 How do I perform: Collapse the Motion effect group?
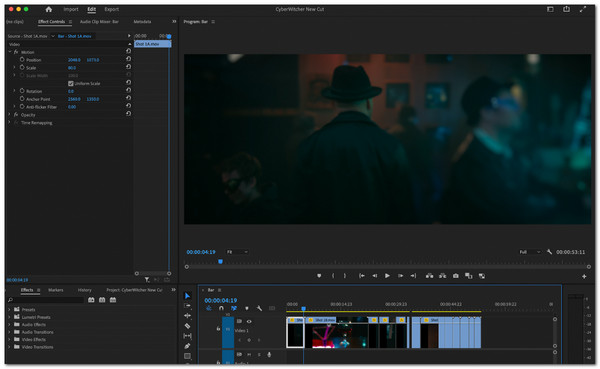pos(10,52)
